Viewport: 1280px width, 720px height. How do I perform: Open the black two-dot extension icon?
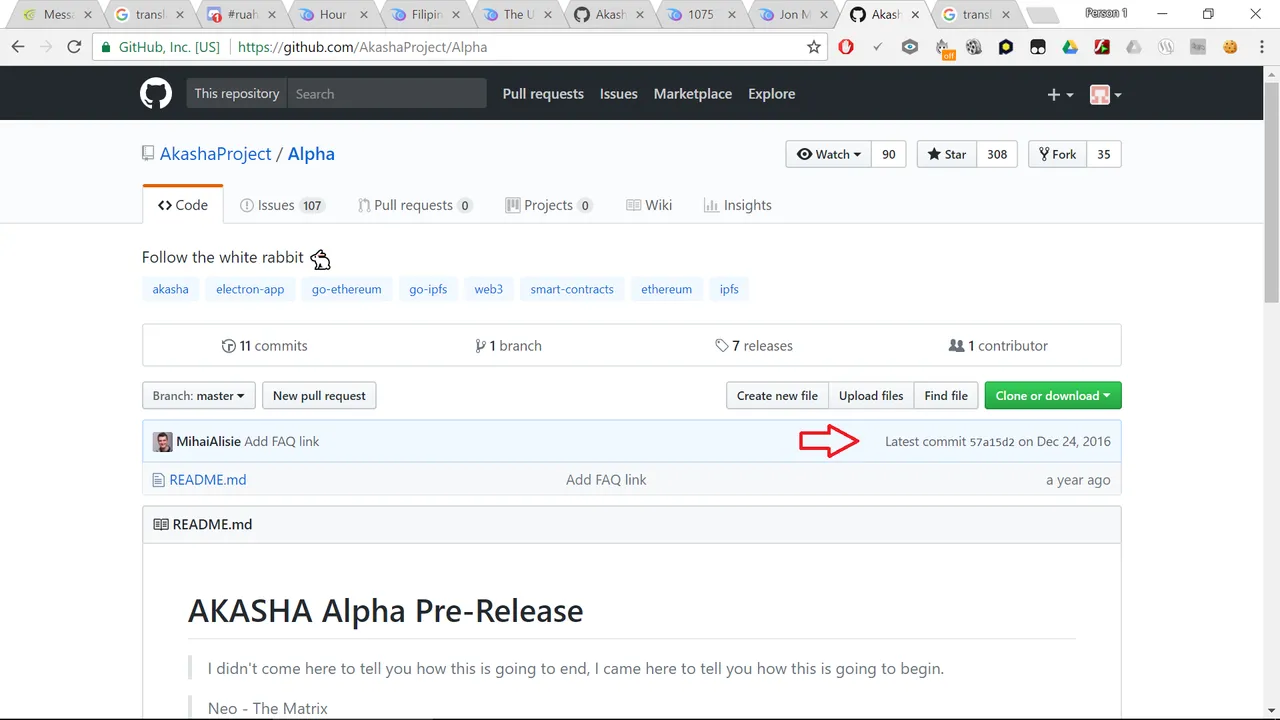[x=1038, y=47]
